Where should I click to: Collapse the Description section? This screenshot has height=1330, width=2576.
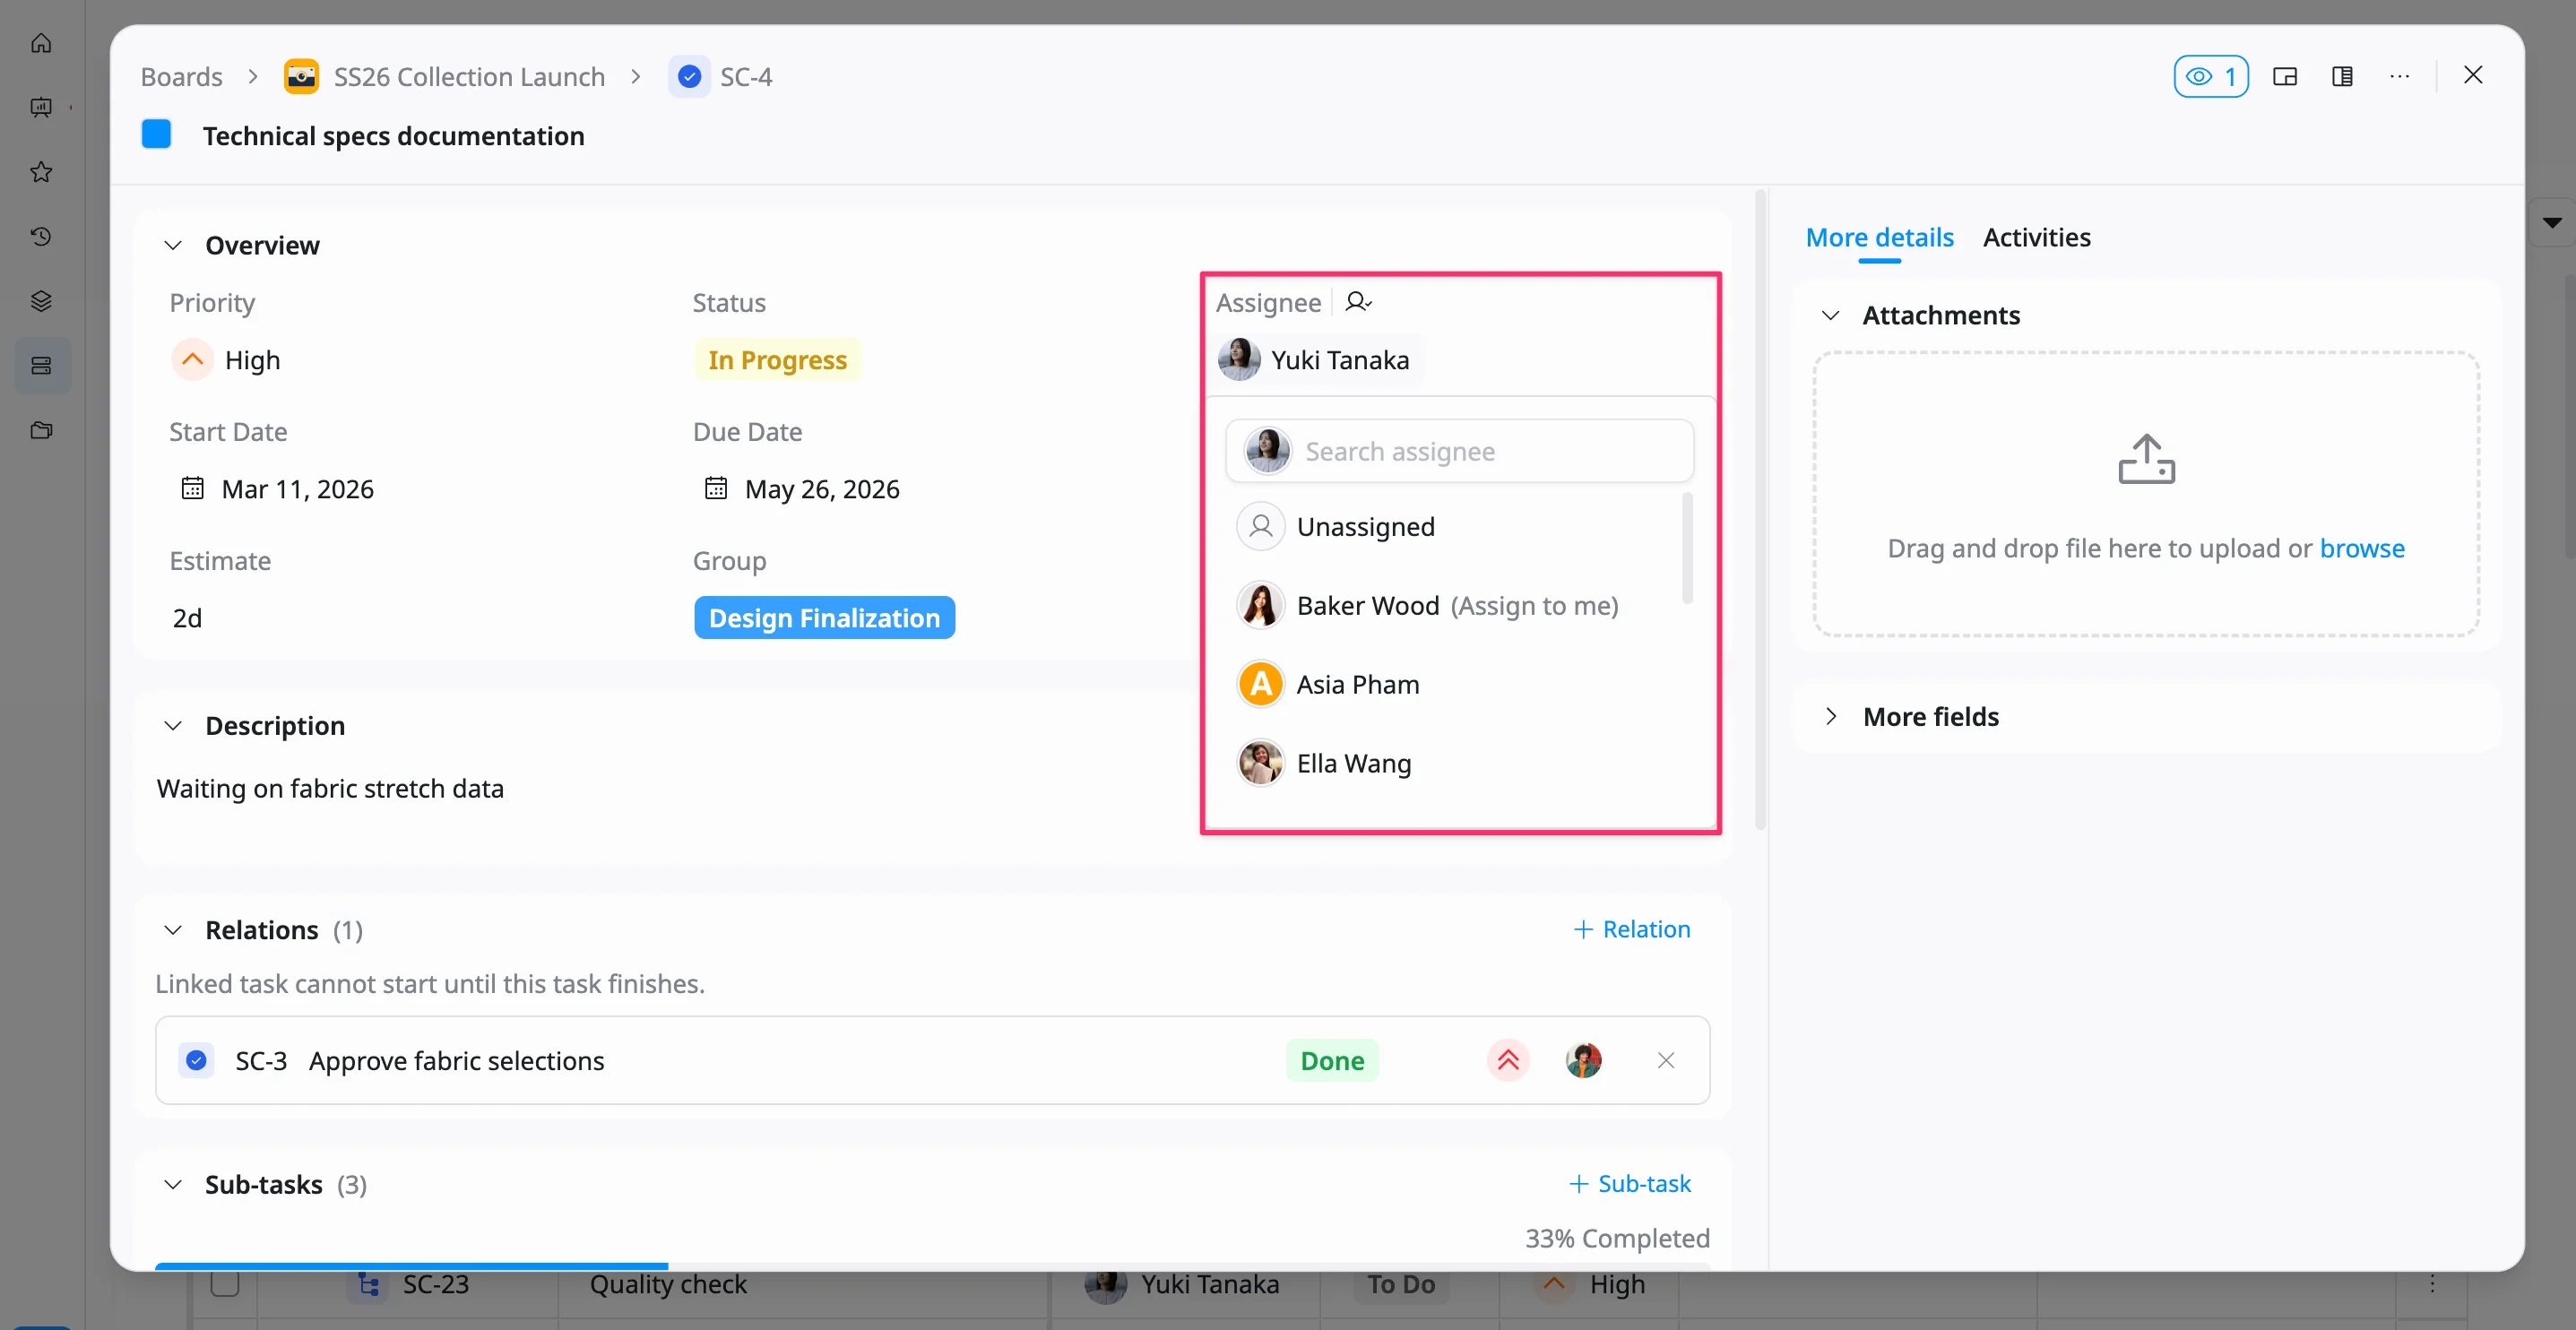[173, 725]
